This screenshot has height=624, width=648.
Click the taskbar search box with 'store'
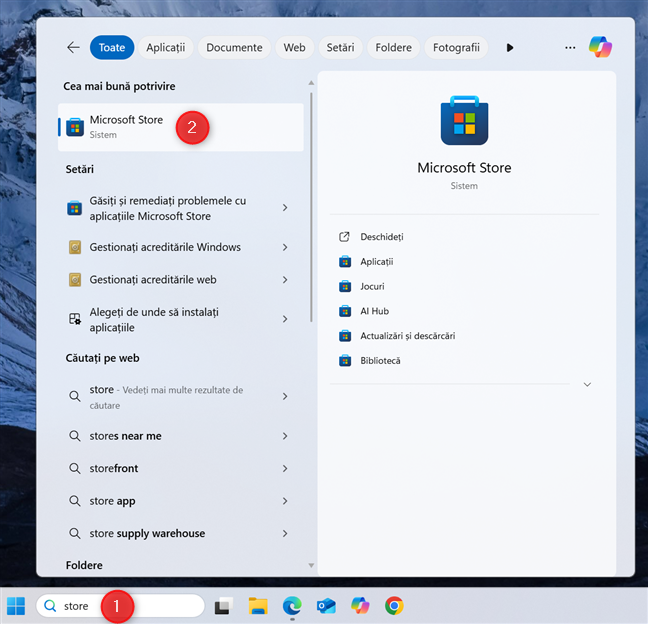pyautogui.click(x=120, y=605)
